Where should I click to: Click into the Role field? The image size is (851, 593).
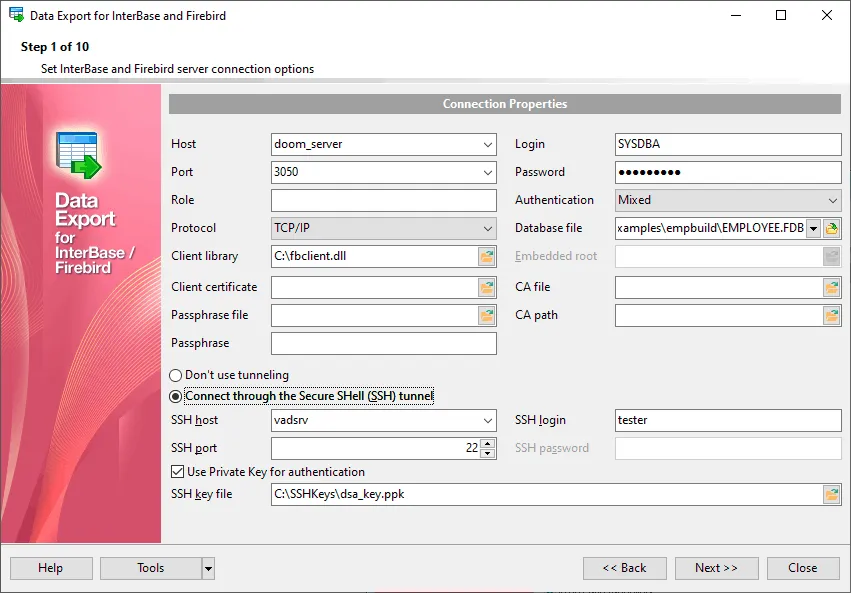pyautogui.click(x=384, y=200)
